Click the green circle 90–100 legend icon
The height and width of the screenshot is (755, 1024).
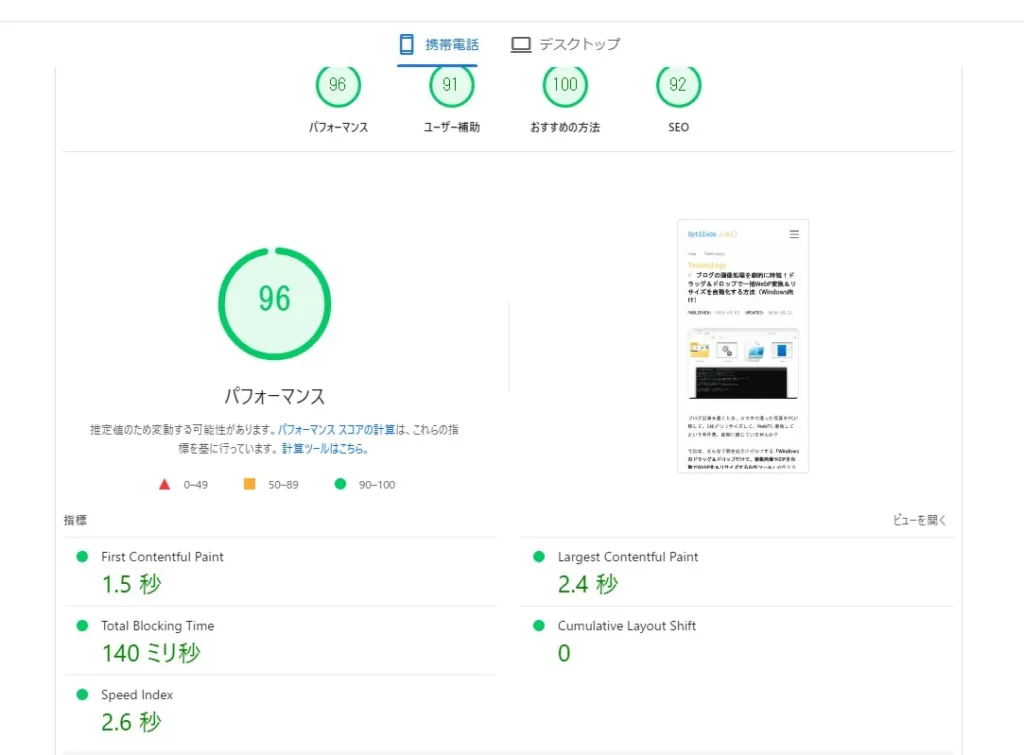340,483
